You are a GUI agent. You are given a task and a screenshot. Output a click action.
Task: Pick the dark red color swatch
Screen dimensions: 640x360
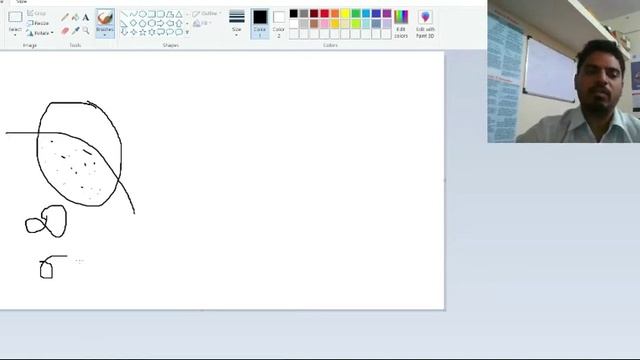pyautogui.click(x=314, y=13)
